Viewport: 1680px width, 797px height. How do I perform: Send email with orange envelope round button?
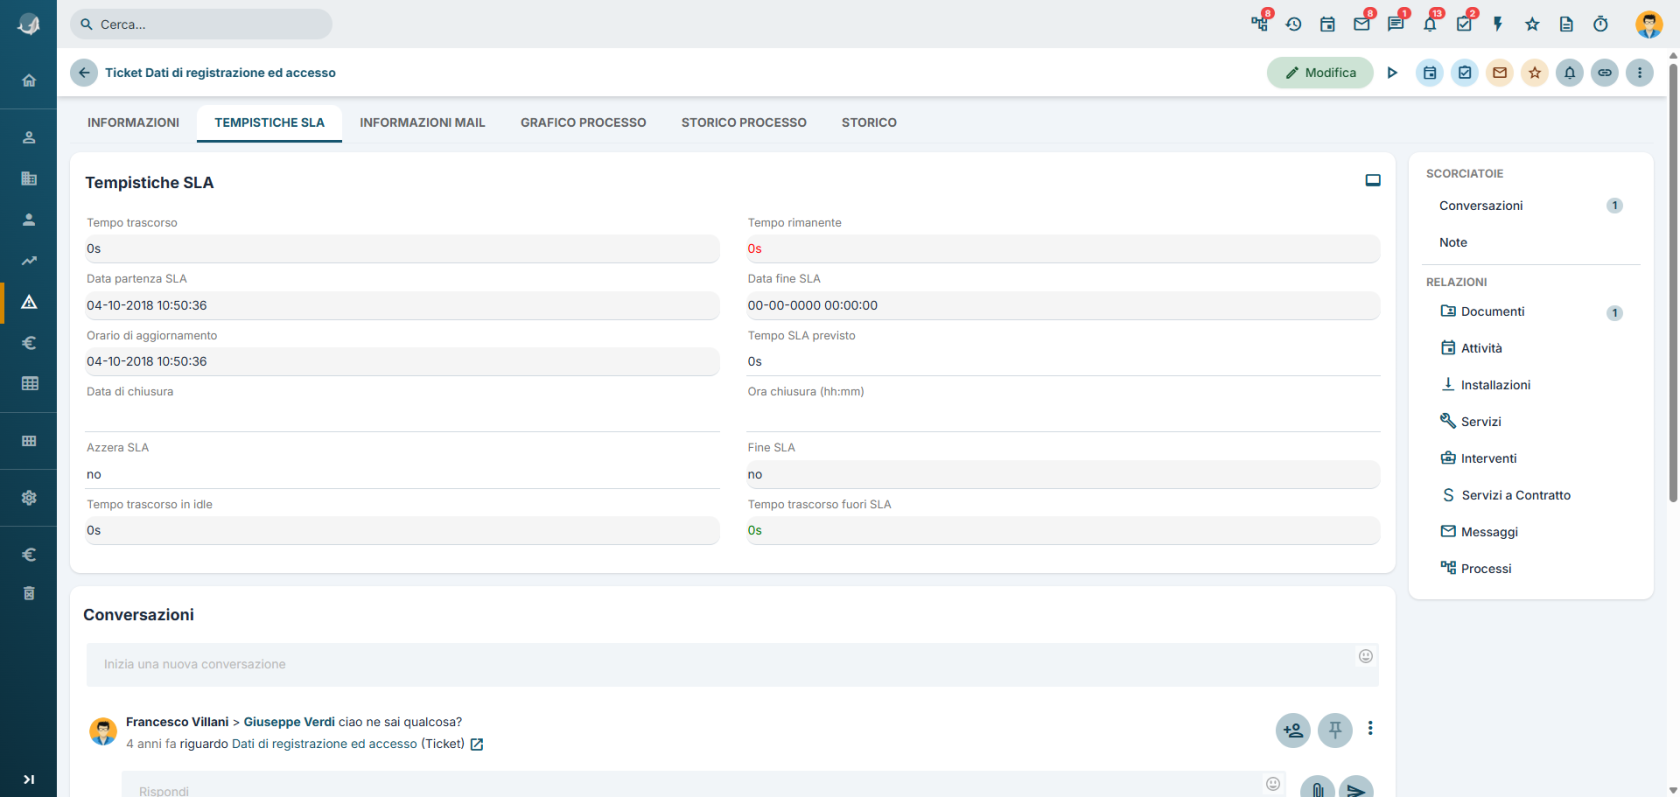[x=1500, y=72]
